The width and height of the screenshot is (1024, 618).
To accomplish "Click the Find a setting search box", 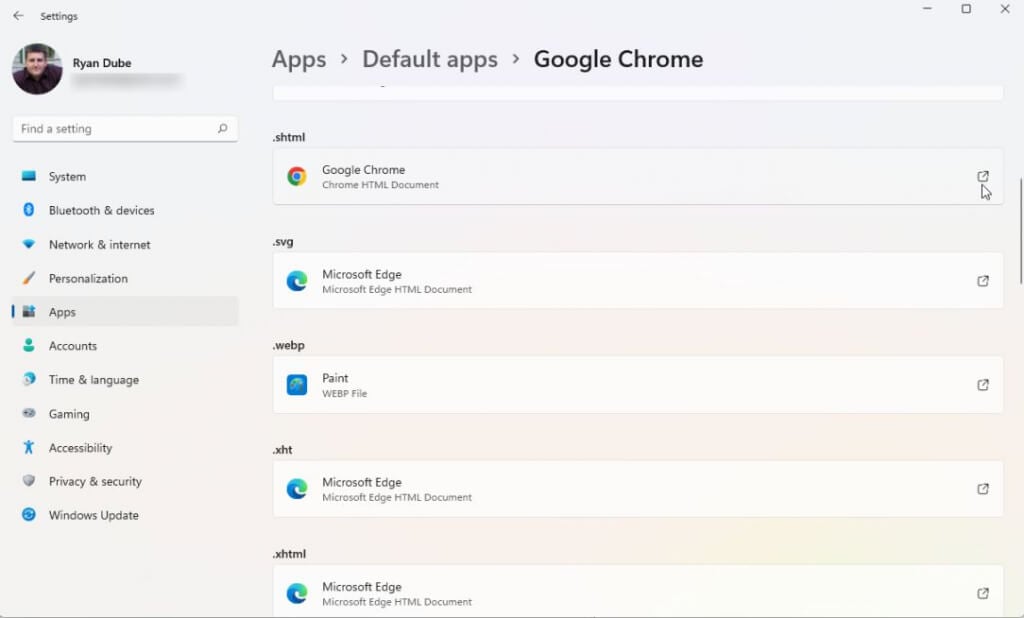I will 115,129.
